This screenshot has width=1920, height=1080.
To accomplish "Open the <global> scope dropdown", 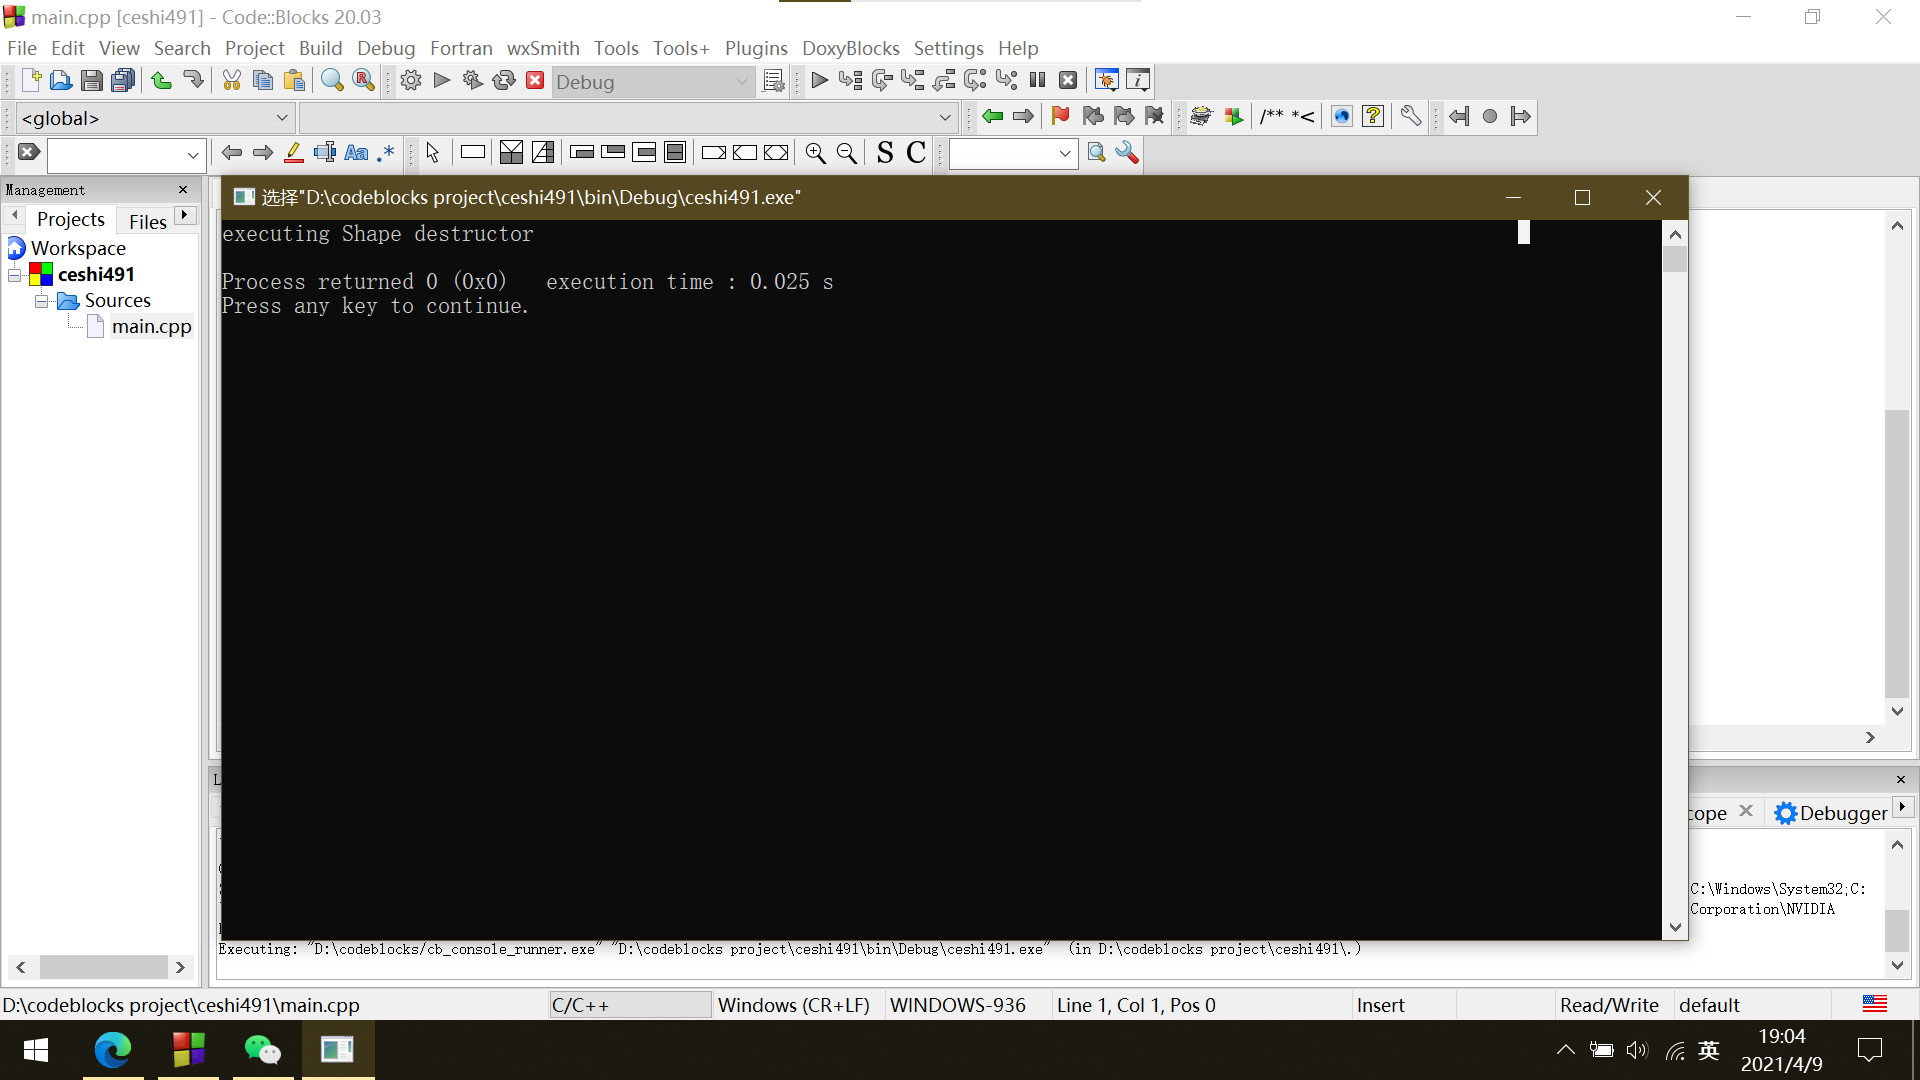I will pyautogui.click(x=282, y=118).
